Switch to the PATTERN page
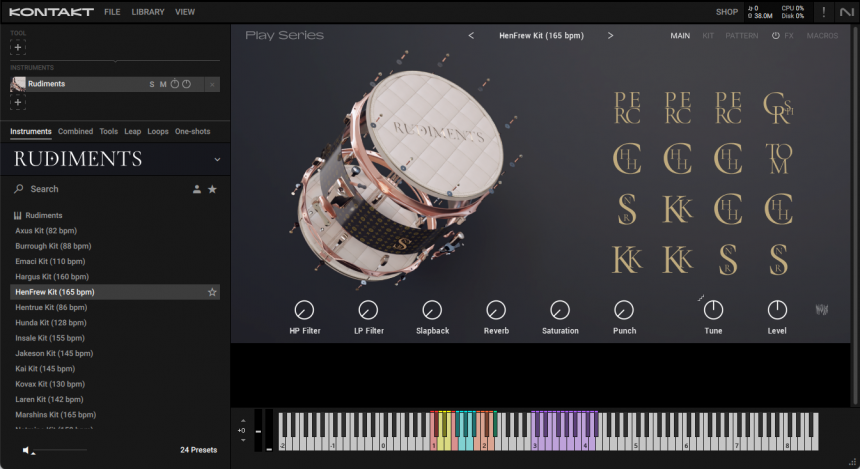The width and height of the screenshot is (860, 469). pyautogui.click(x=742, y=36)
